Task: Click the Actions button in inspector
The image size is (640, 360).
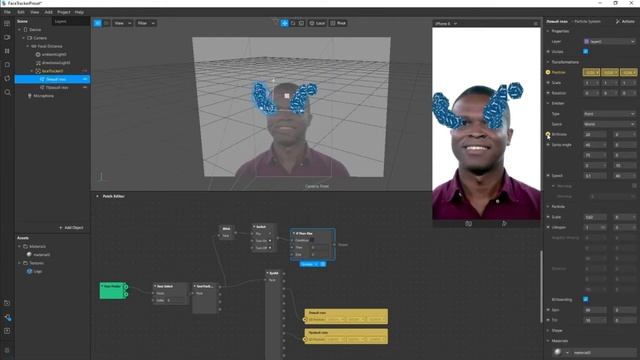Action: pyautogui.click(x=625, y=21)
